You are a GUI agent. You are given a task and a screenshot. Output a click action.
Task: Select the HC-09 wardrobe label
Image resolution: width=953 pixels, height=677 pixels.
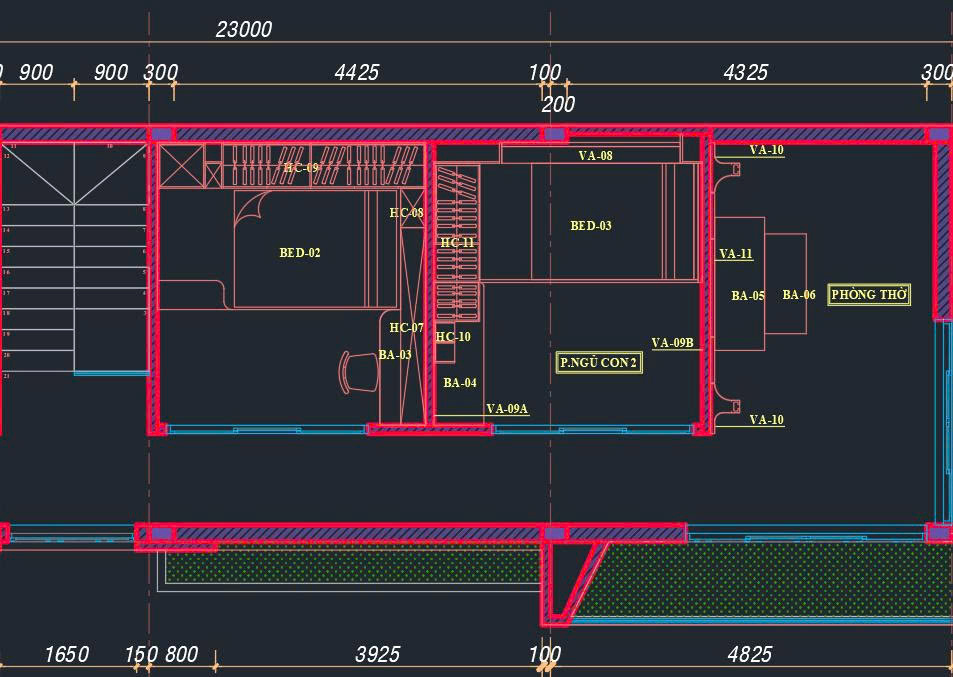300,168
